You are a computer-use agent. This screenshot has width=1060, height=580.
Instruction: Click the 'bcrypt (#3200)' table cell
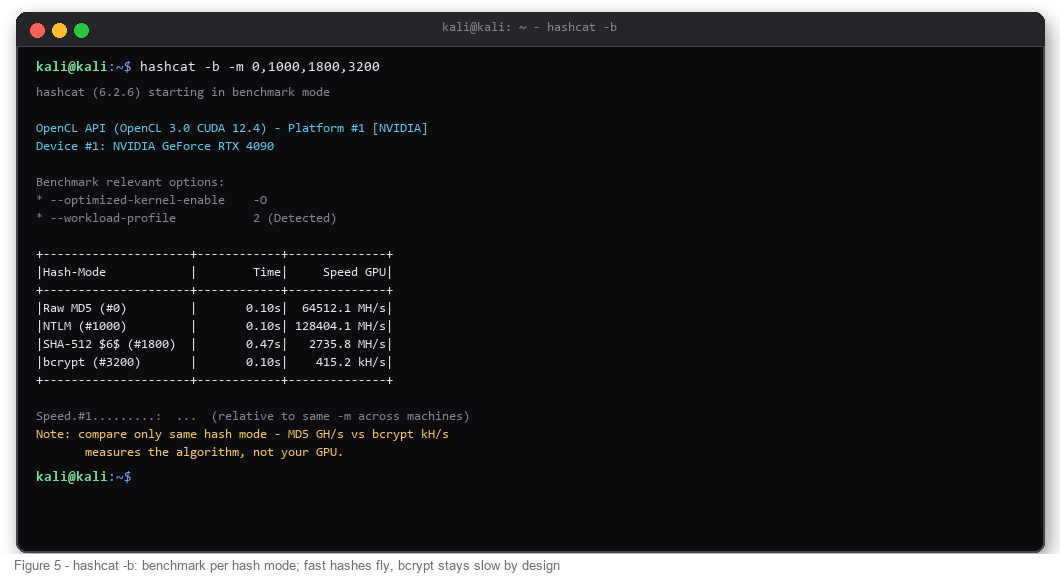point(92,362)
